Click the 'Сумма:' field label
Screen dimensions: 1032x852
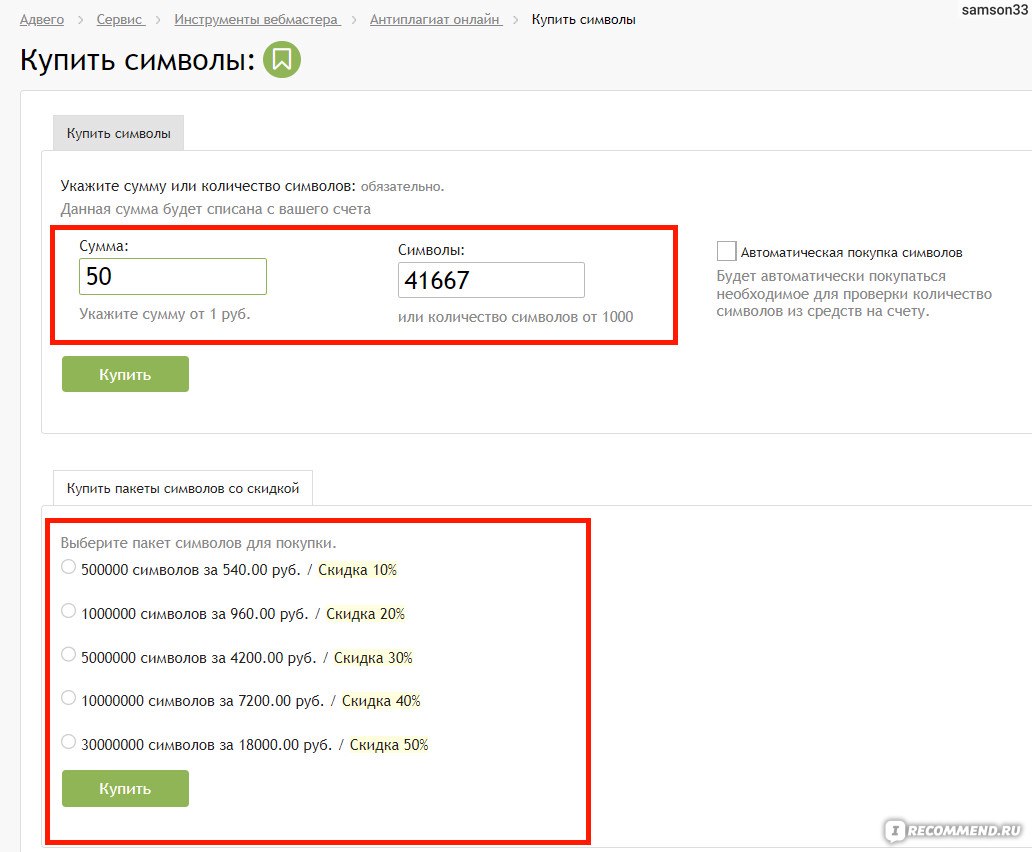104,246
